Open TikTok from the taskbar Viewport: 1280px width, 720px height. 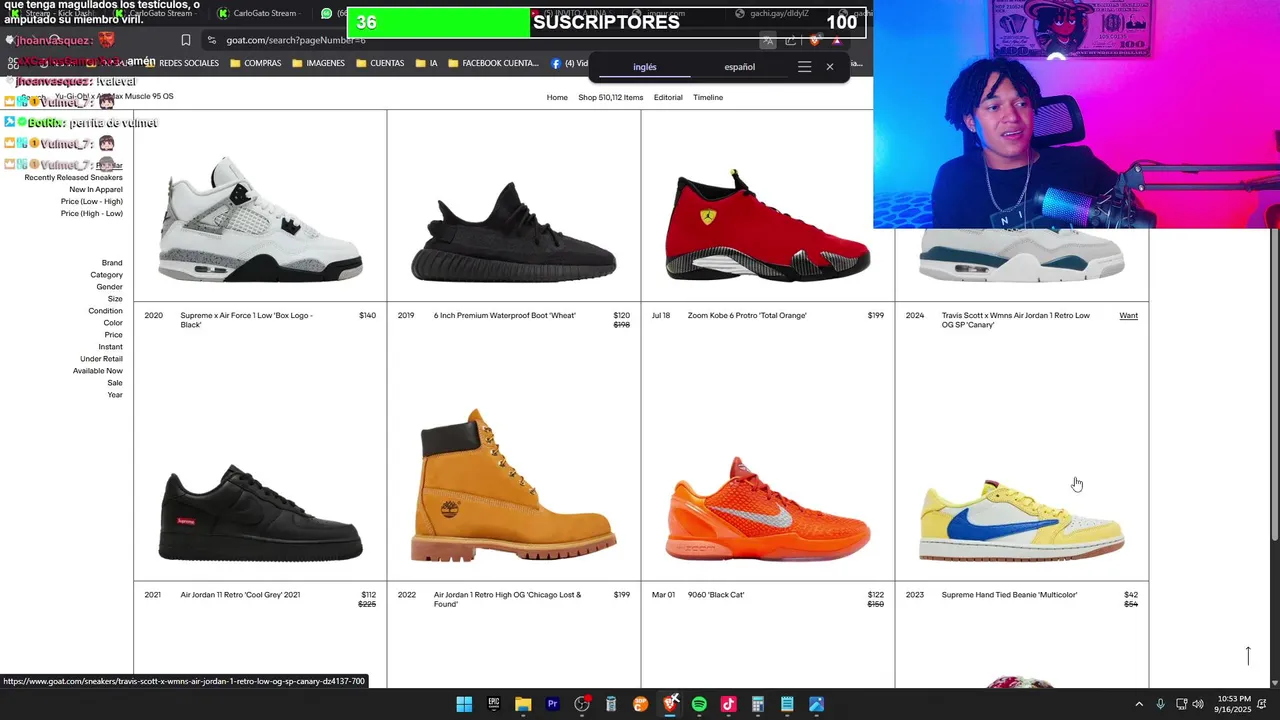728,704
